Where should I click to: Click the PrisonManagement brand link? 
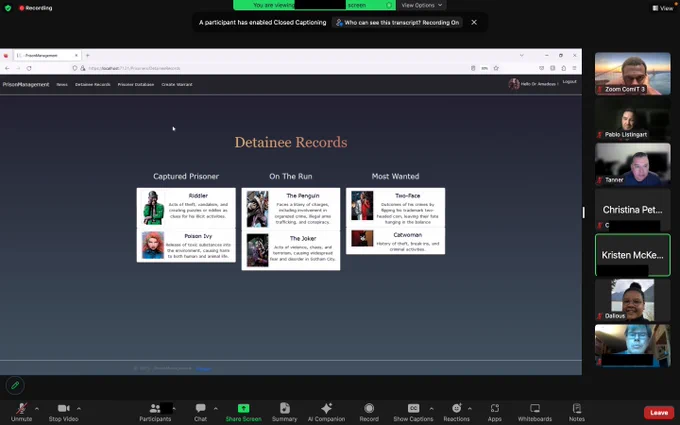tap(26, 85)
